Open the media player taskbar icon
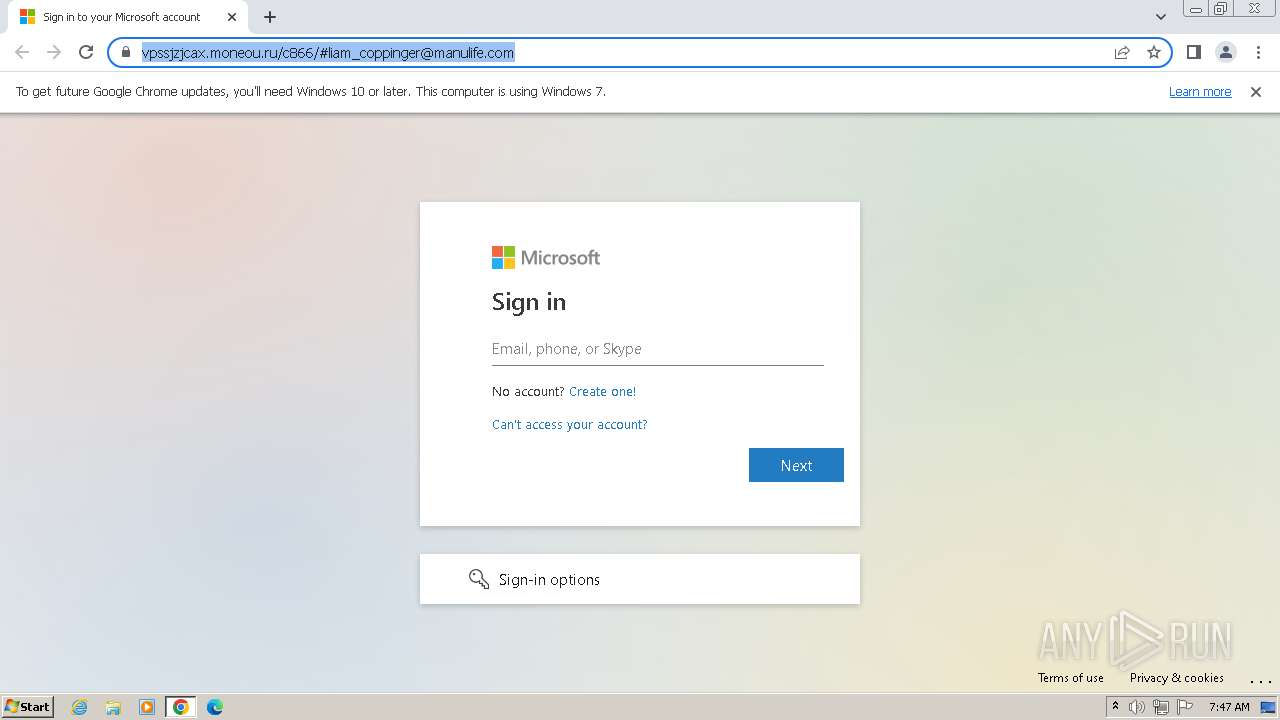This screenshot has height=720, width=1280. pos(147,707)
